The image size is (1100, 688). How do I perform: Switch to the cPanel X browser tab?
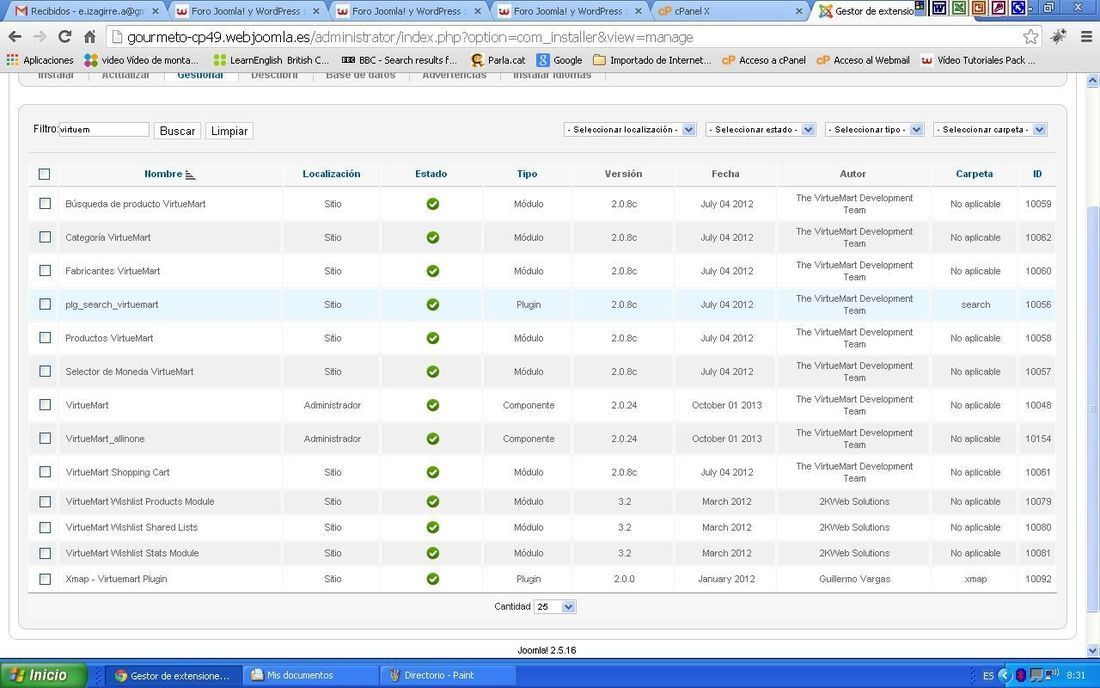click(x=730, y=11)
